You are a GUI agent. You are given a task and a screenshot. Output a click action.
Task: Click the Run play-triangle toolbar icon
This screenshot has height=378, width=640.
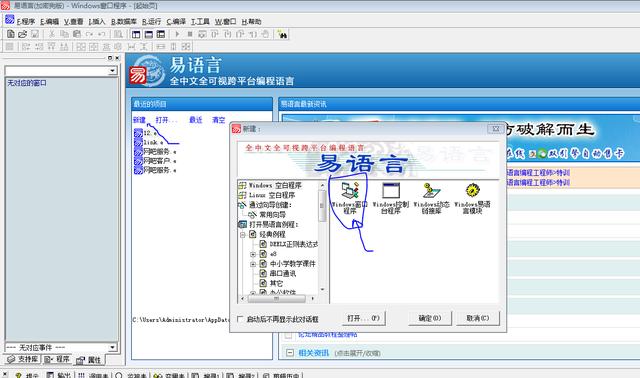[x=177, y=34]
